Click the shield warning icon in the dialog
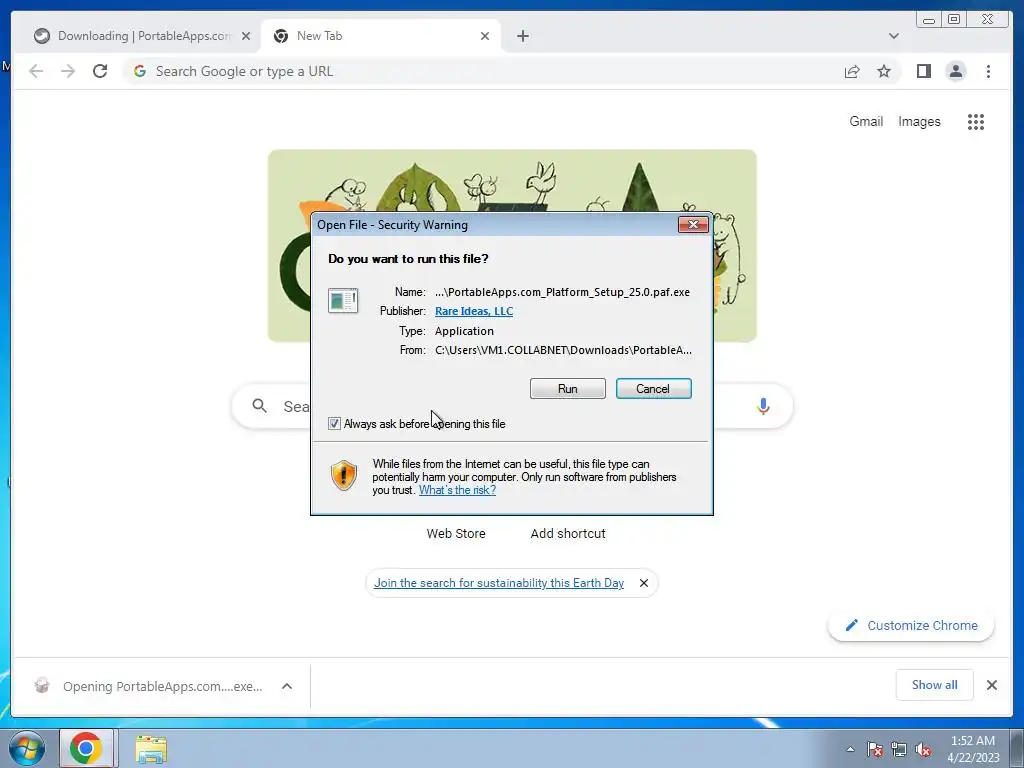The width and height of the screenshot is (1024, 768). coord(344,475)
